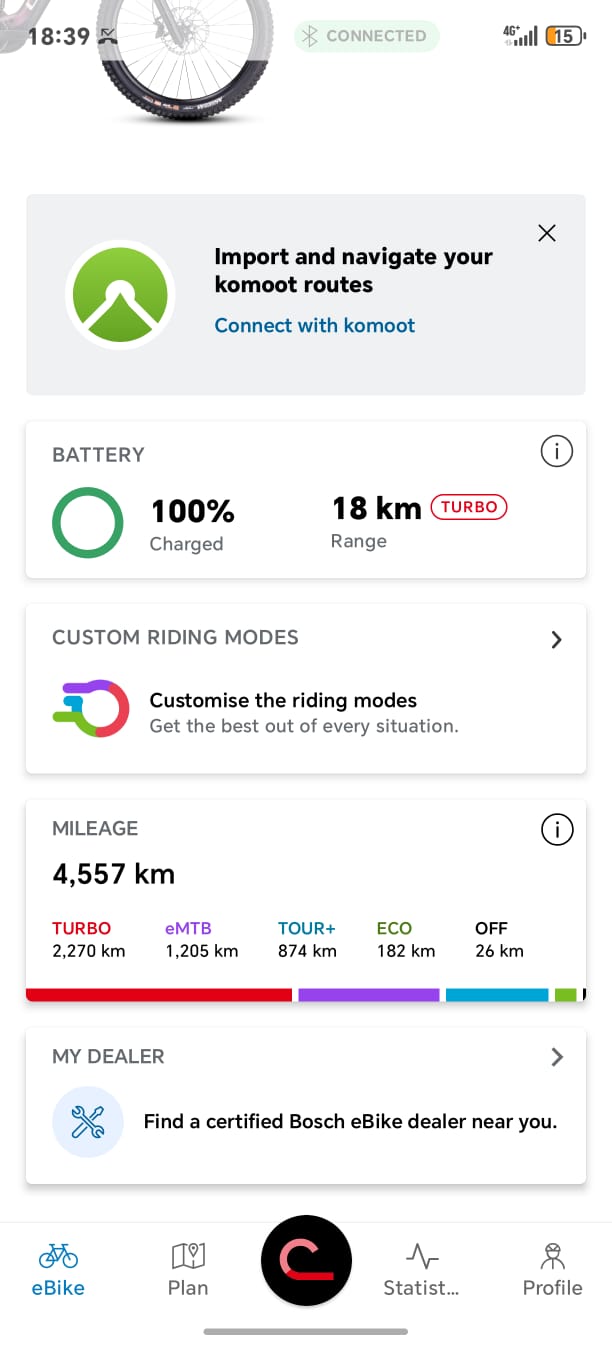Screen dimensions: 612x1350
Task: Tap the riding modes colorful icon
Action: pyautogui.click(x=91, y=709)
